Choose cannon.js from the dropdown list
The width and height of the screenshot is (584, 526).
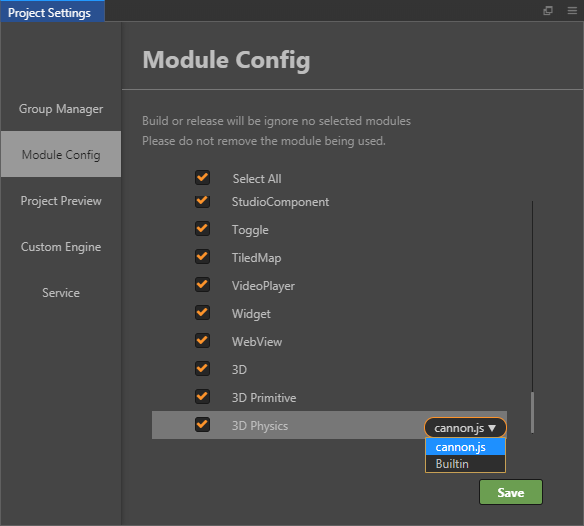point(465,447)
